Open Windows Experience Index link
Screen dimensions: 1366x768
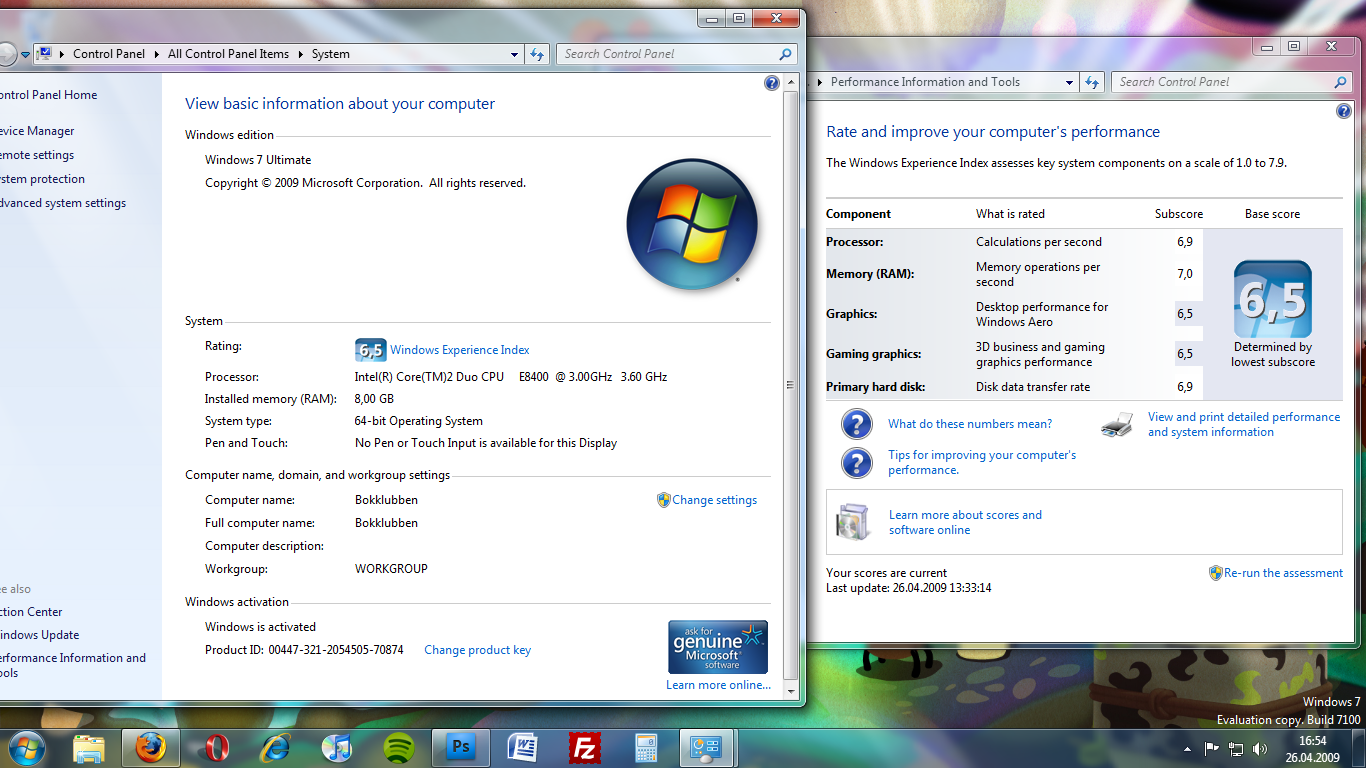pos(460,350)
